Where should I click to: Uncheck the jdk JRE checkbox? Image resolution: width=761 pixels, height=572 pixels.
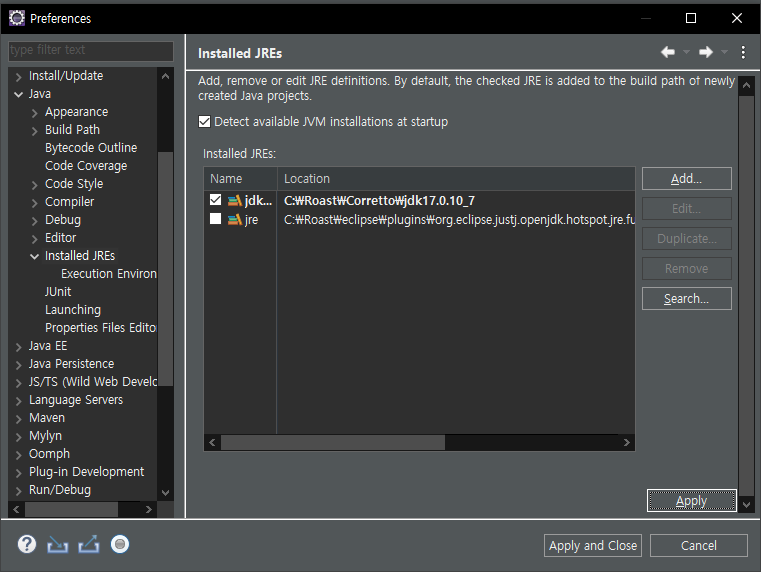[x=215, y=200]
